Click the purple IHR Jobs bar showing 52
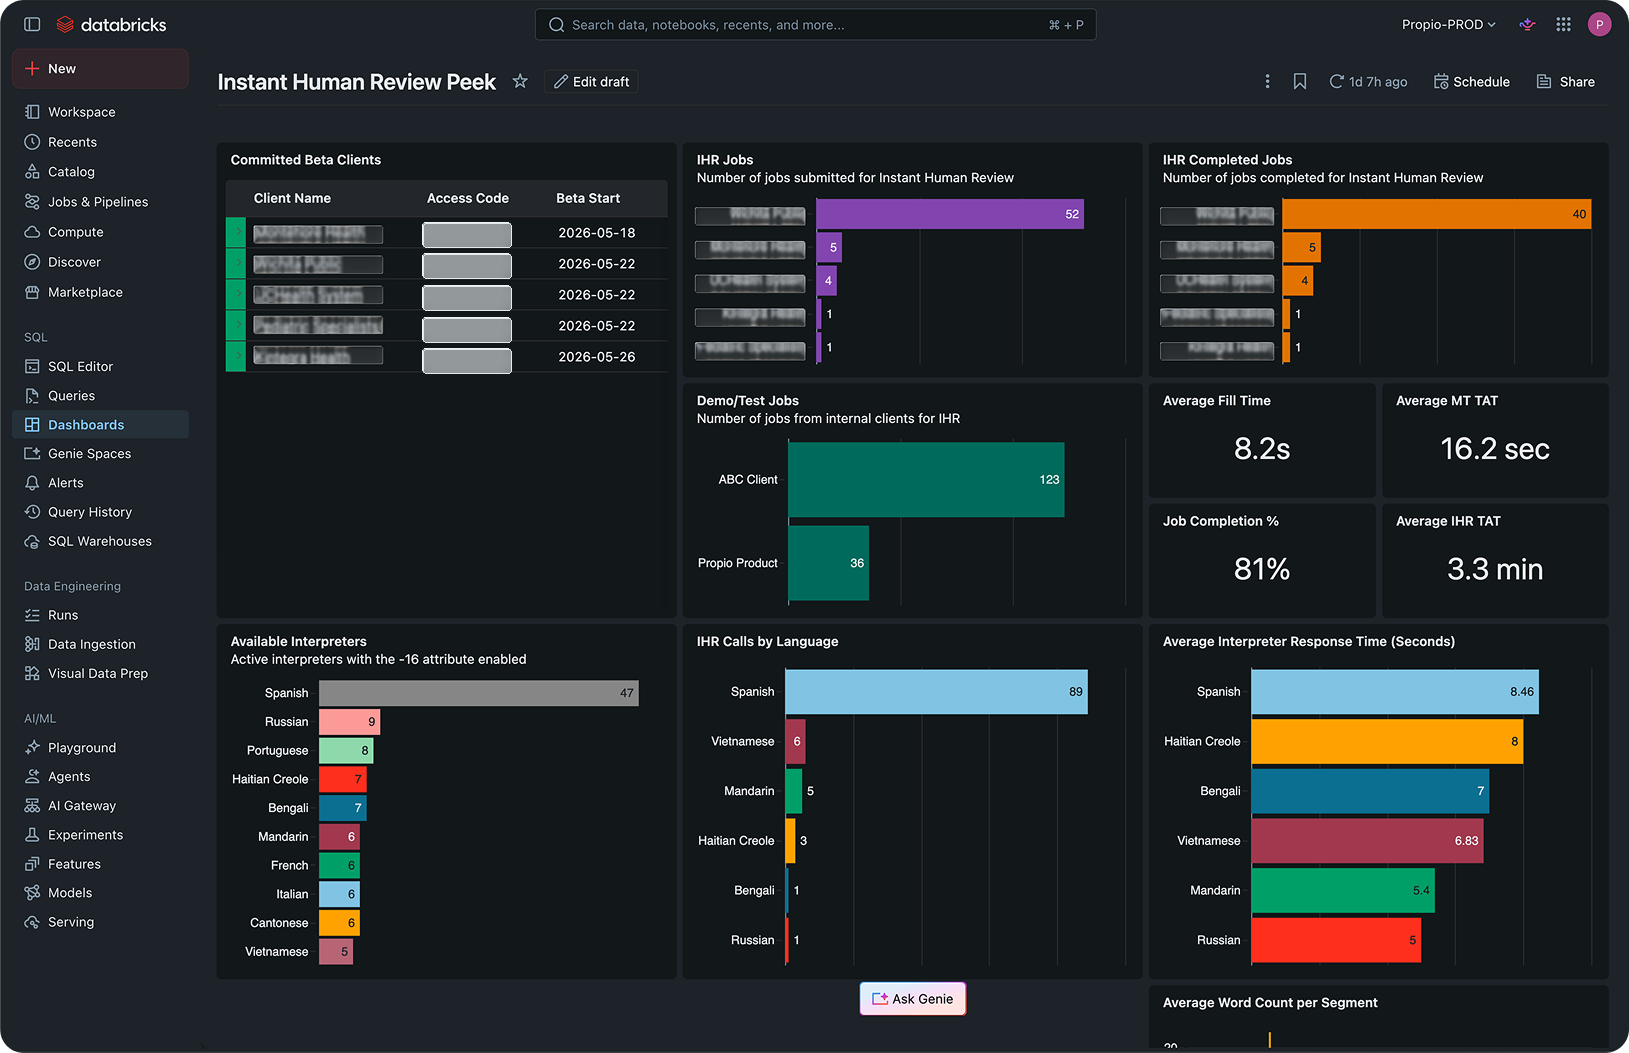Viewport: 1629px width, 1053px height. point(950,214)
